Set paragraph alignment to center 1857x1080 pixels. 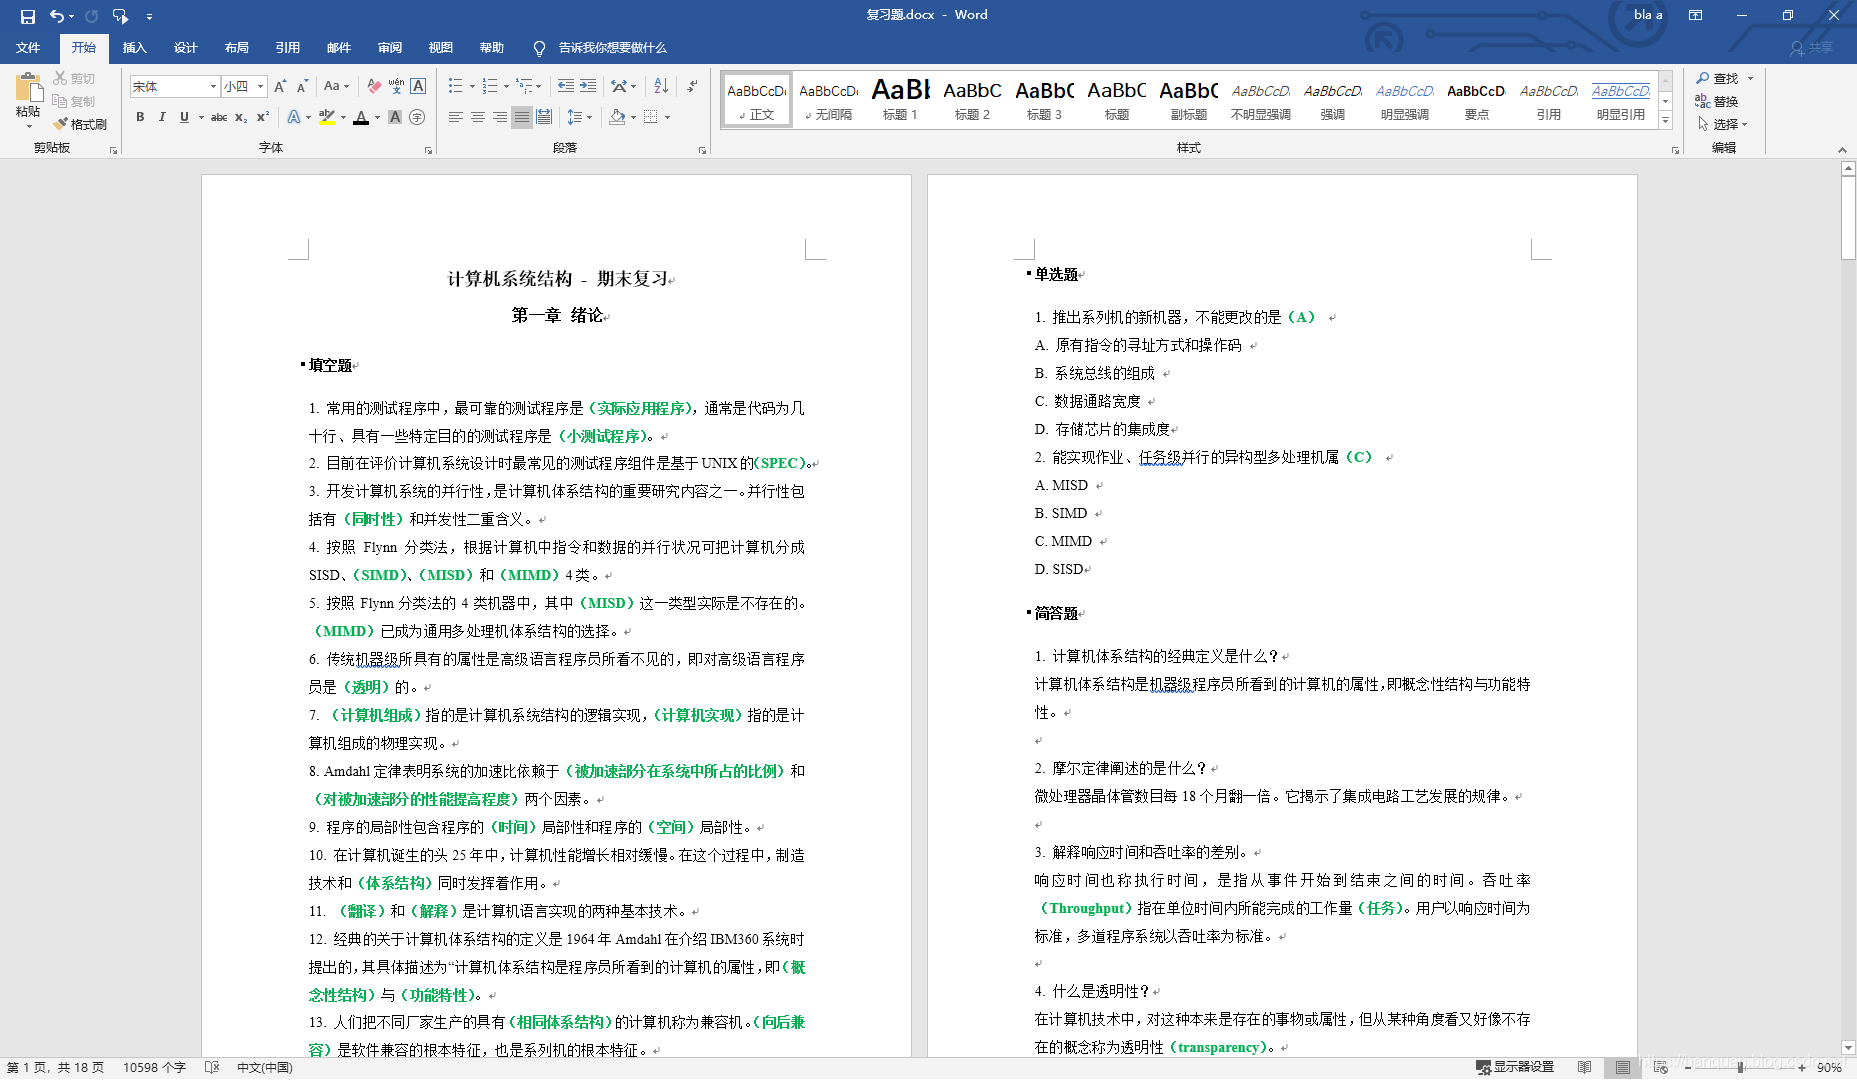point(478,117)
